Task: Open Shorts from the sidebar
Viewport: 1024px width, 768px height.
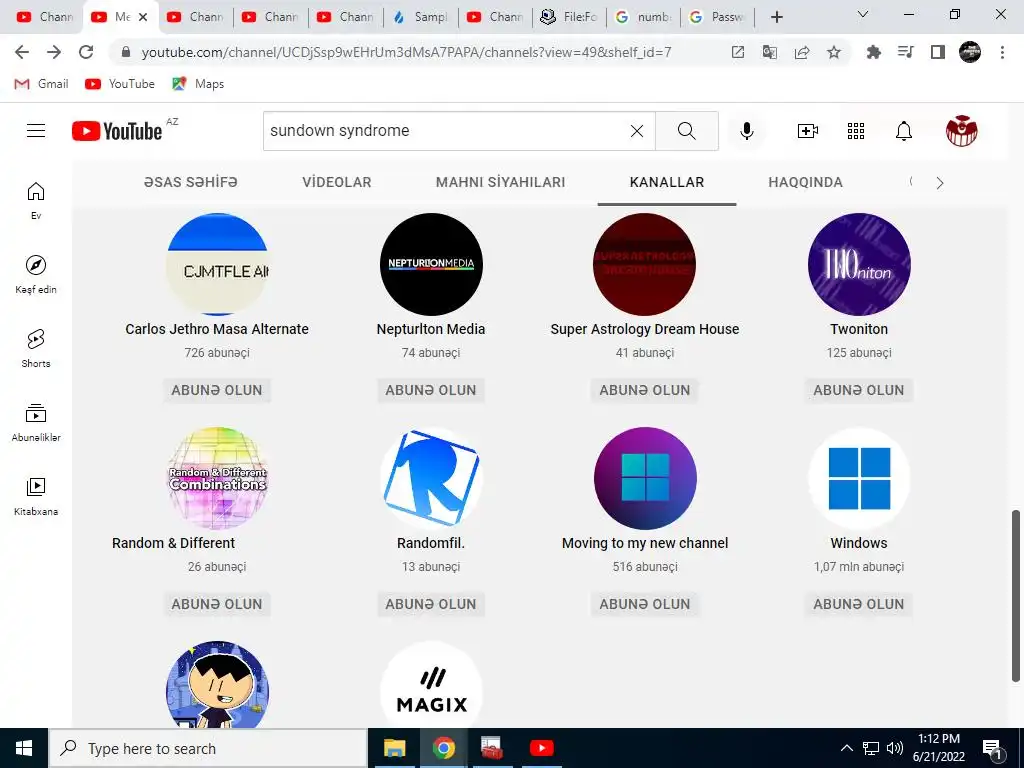Action: tap(36, 349)
